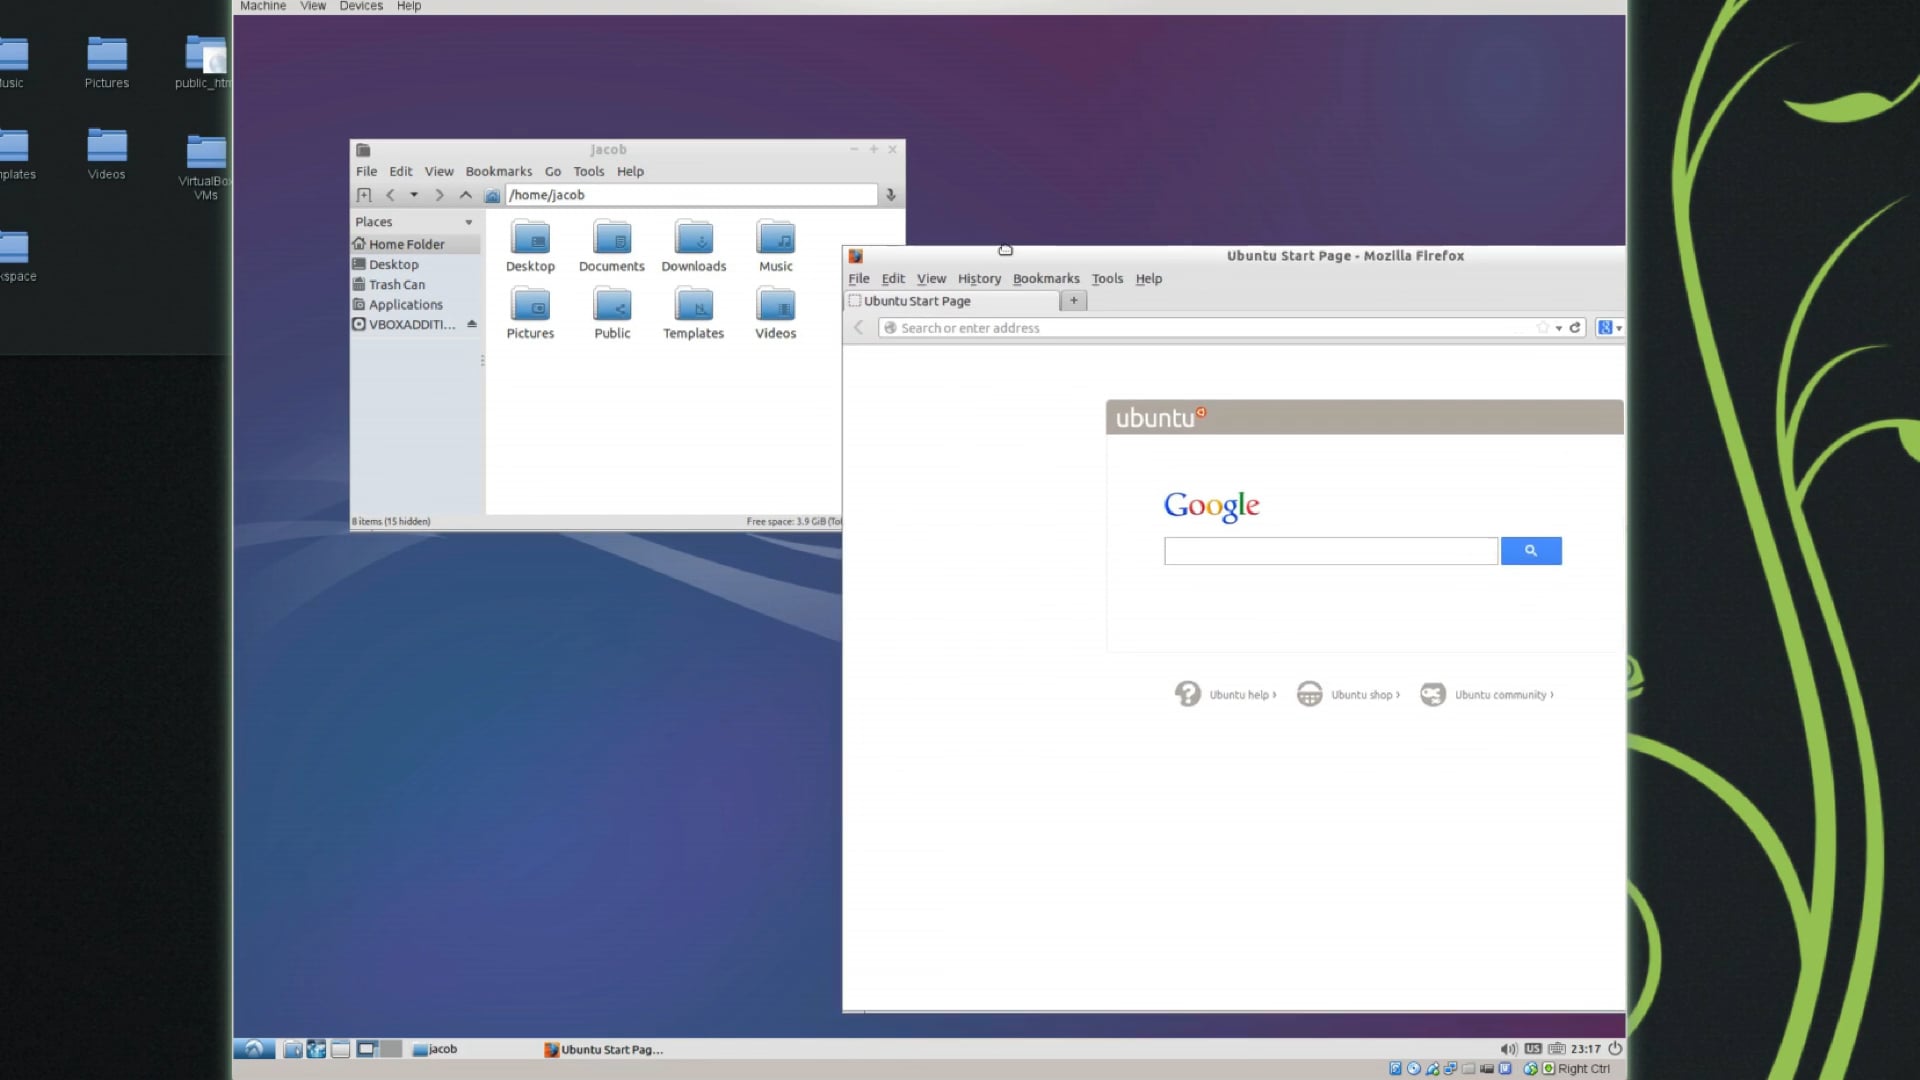The width and height of the screenshot is (1920, 1080).
Task: Open VirtualBox Machine menu
Action: (x=263, y=6)
